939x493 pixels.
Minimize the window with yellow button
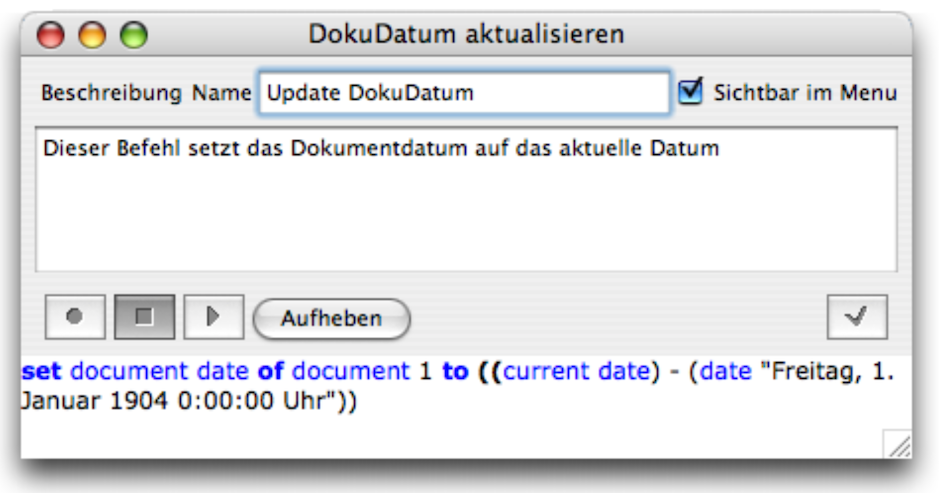pos(92,36)
